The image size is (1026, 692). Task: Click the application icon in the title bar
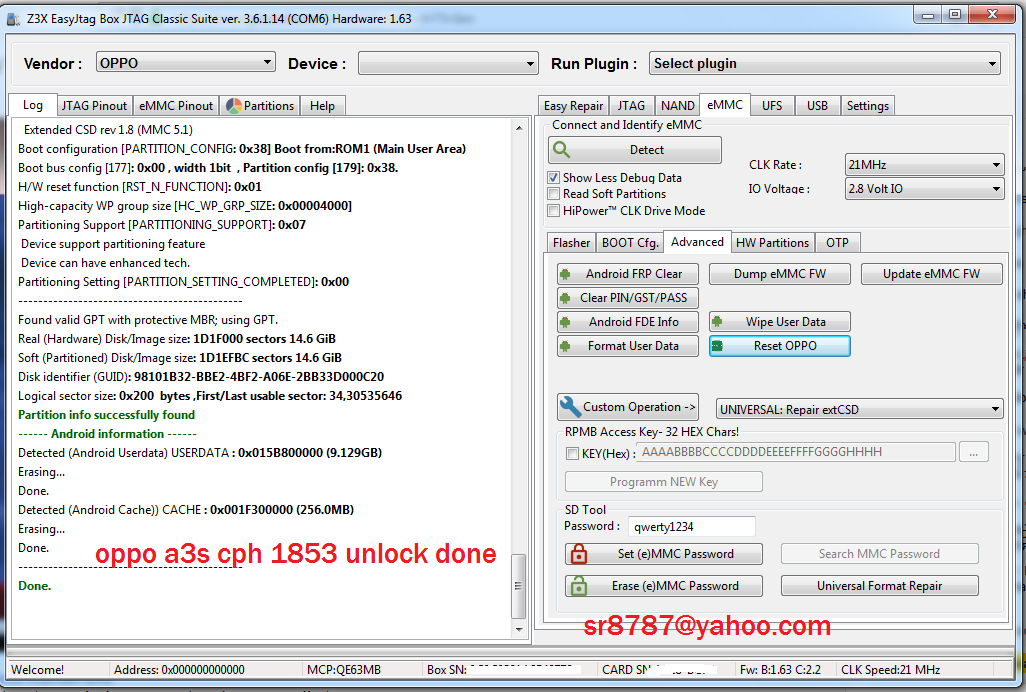click(13, 19)
